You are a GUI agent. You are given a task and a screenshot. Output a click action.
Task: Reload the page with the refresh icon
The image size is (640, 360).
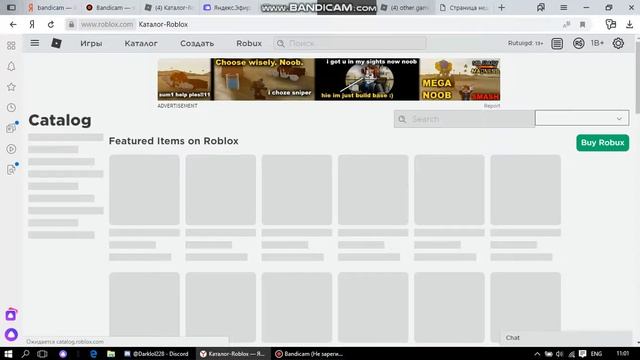coord(51,24)
